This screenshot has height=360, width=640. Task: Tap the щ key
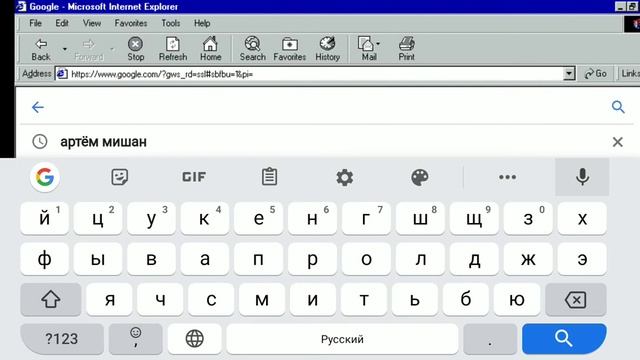pyautogui.click(x=474, y=219)
